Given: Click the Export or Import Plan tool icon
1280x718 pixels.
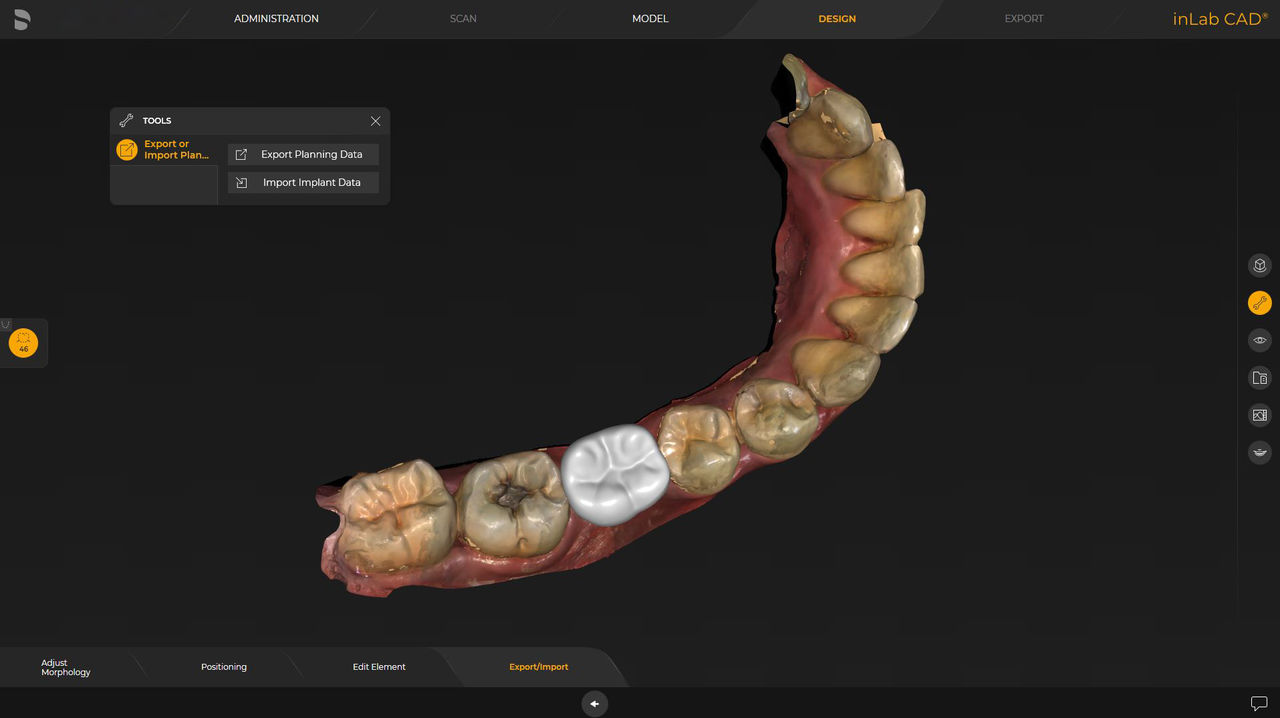Looking at the screenshot, I should 126,149.
